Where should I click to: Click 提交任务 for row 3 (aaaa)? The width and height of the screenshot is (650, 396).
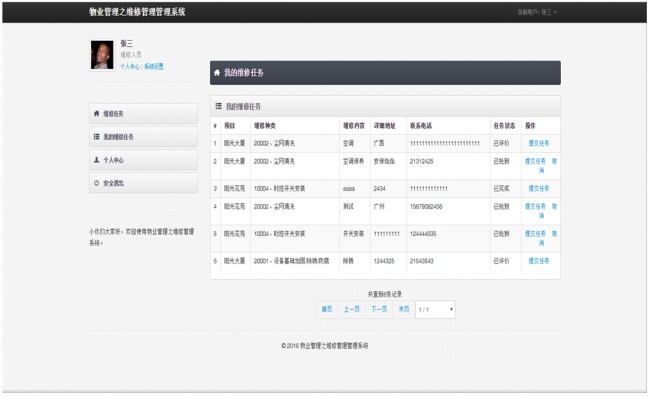pos(538,188)
